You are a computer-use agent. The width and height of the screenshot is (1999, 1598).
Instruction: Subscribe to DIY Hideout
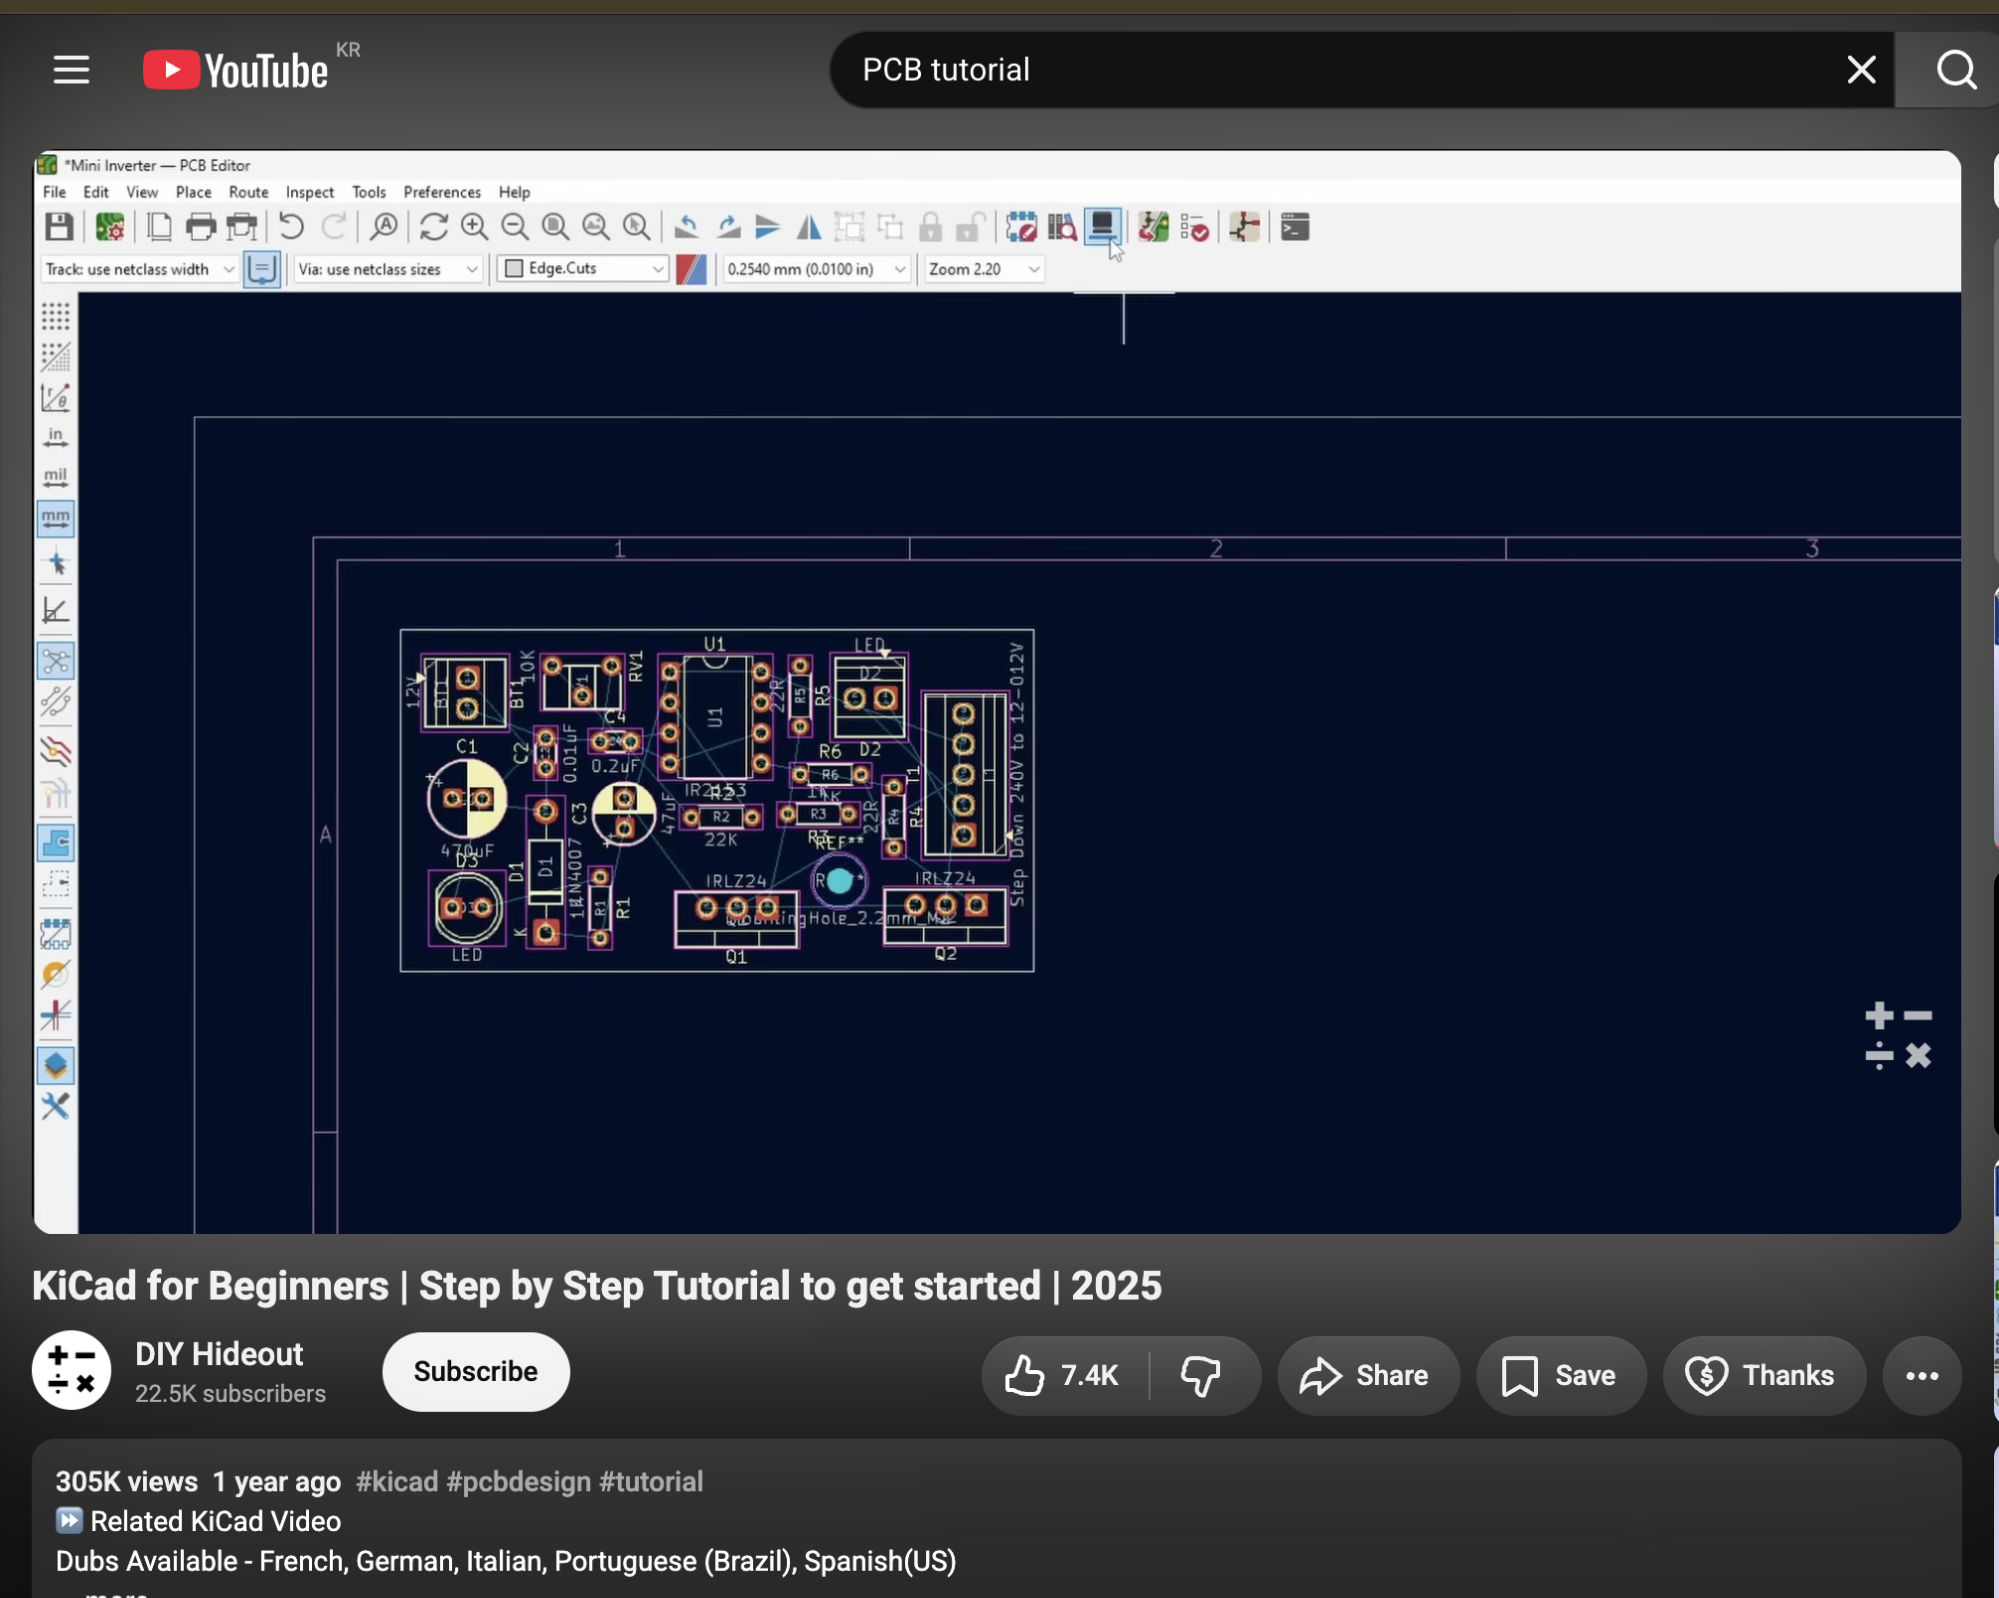coord(476,1371)
